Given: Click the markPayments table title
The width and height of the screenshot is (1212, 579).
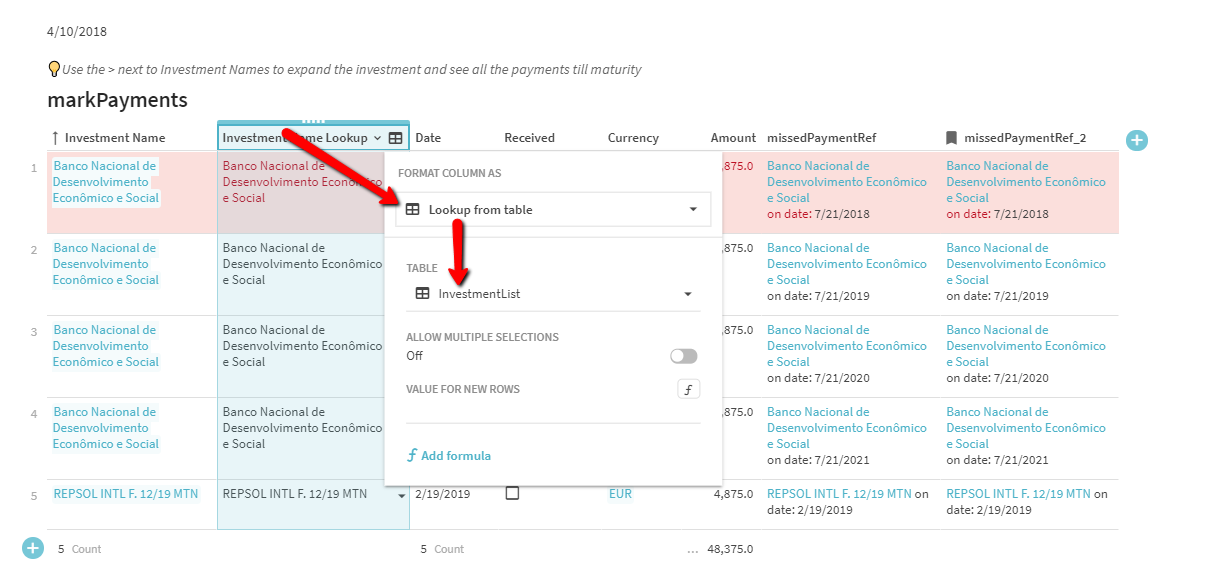Looking at the screenshot, I should [x=117, y=101].
